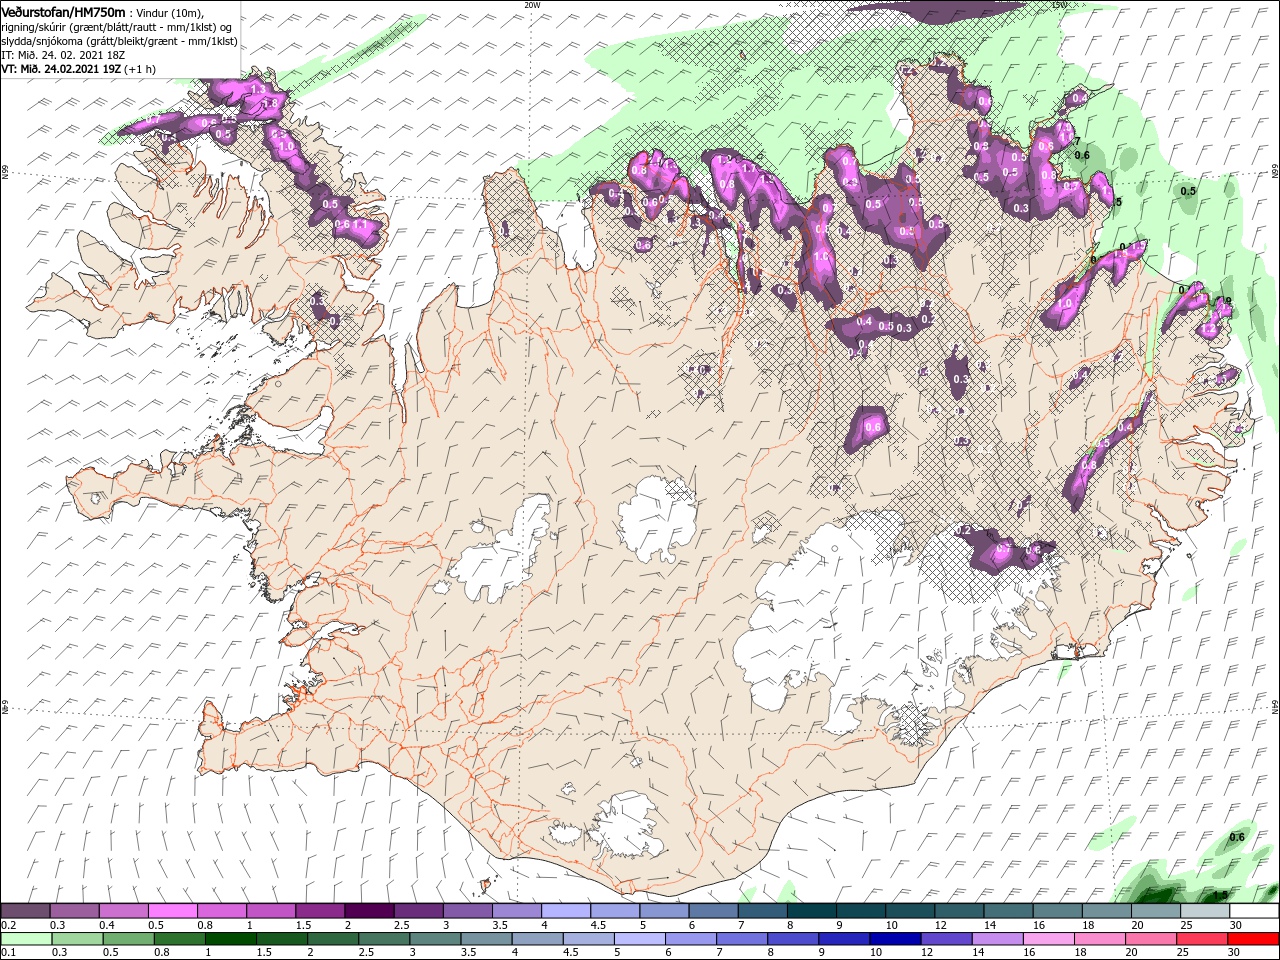This screenshot has height=960, width=1280.
Task: Select the periwinkle 7 rain swatch
Action: [x=742, y=939]
